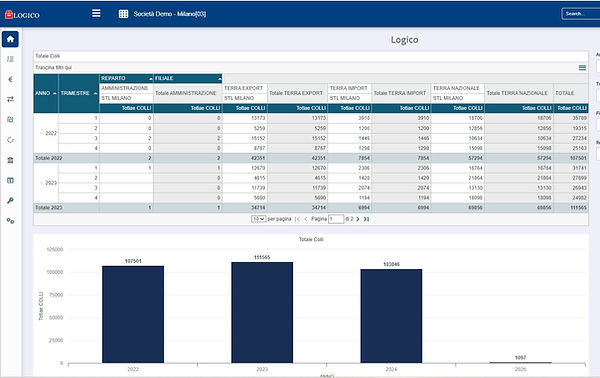
Task: Jump to the last page of results
Action: [x=366, y=219]
